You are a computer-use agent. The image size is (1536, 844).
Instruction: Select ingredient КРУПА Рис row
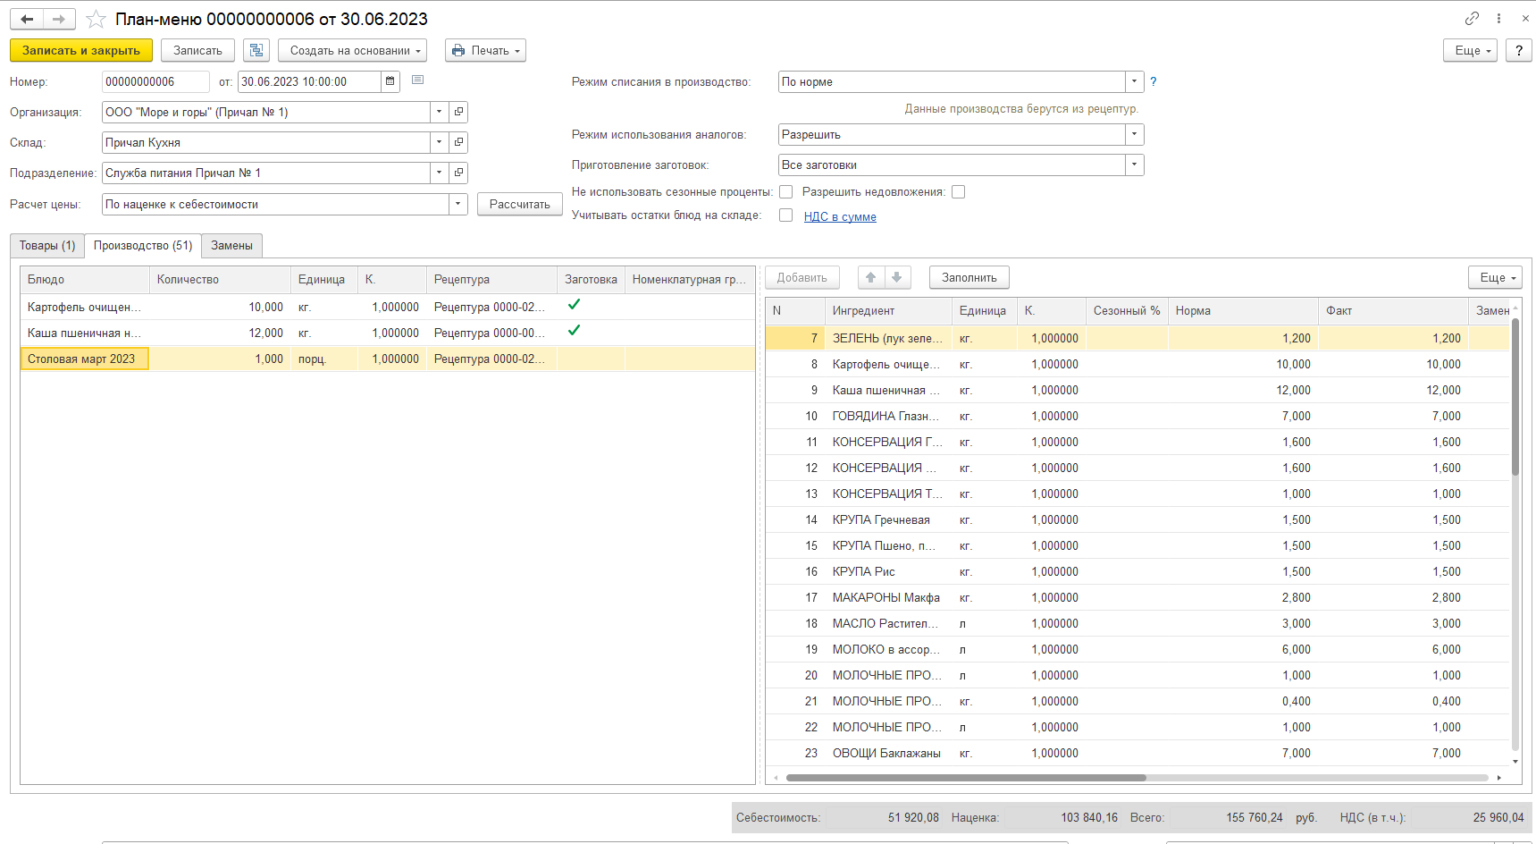(x=1137, y=572)
